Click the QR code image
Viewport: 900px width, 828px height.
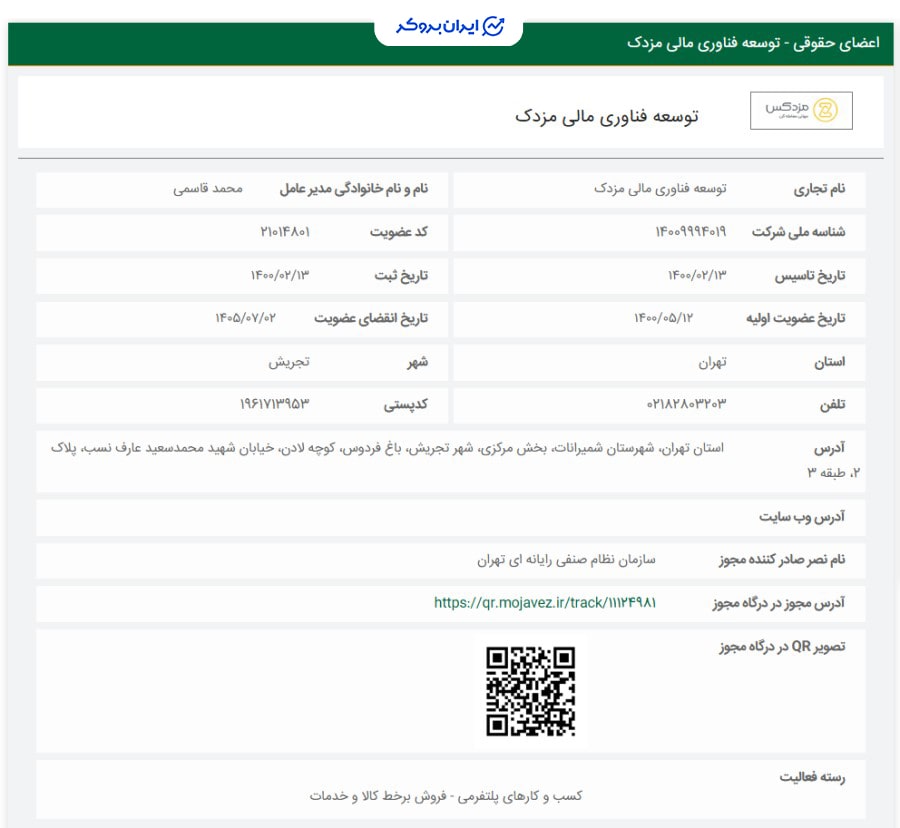click(x=530, y=691)
